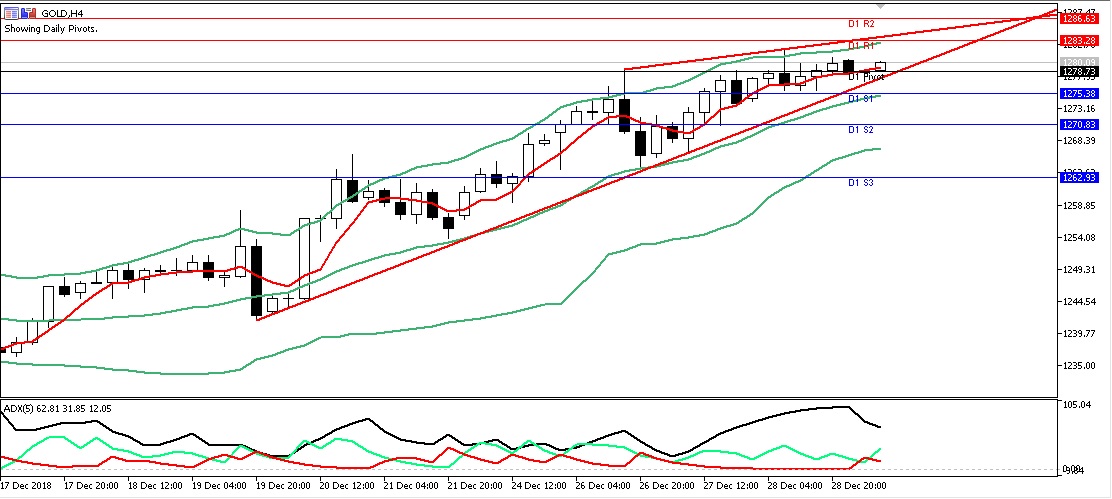1112x499 pixels.
Task: Click the 1262.93 blue price tag
Action: (1079, 177)
